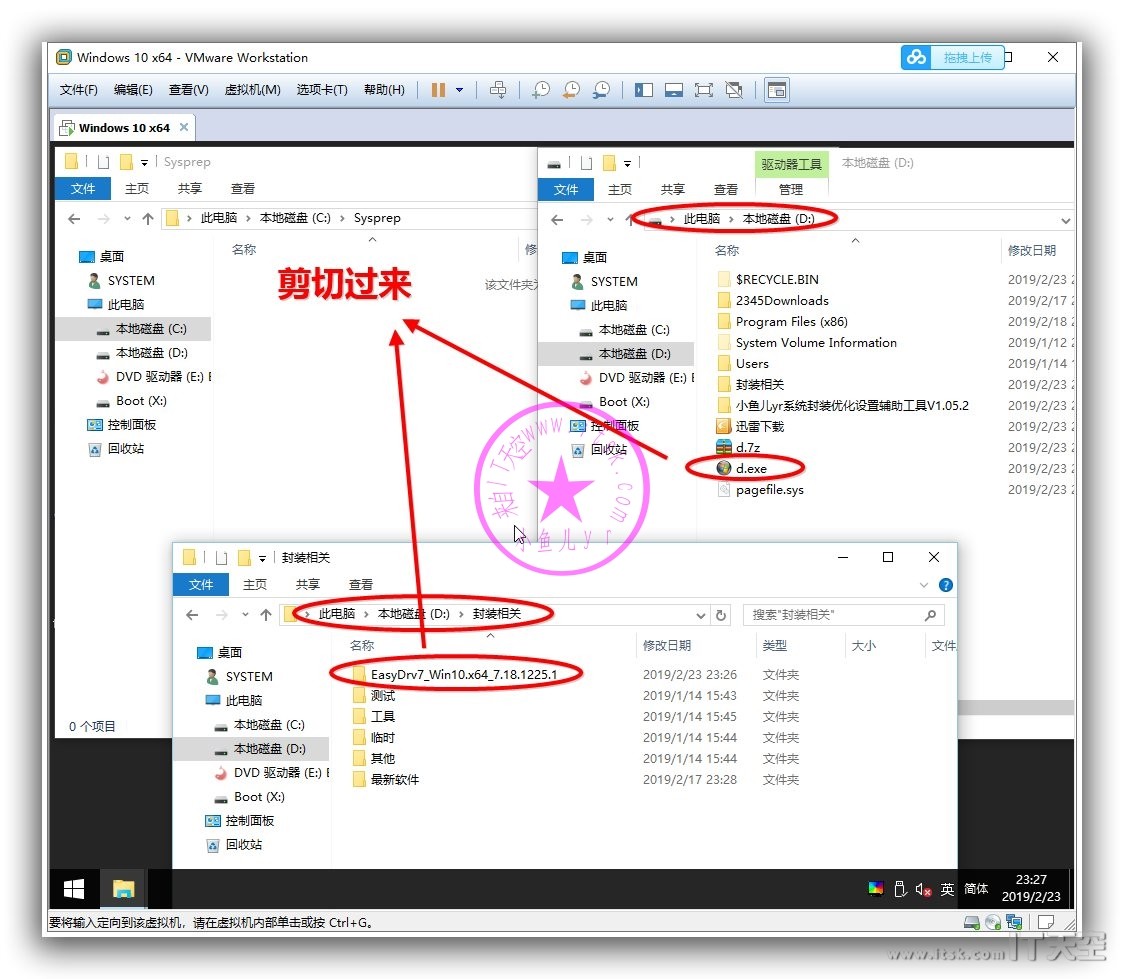
Task: Select 迅雷下载 folder in D: drive
Action: (751, 426)
